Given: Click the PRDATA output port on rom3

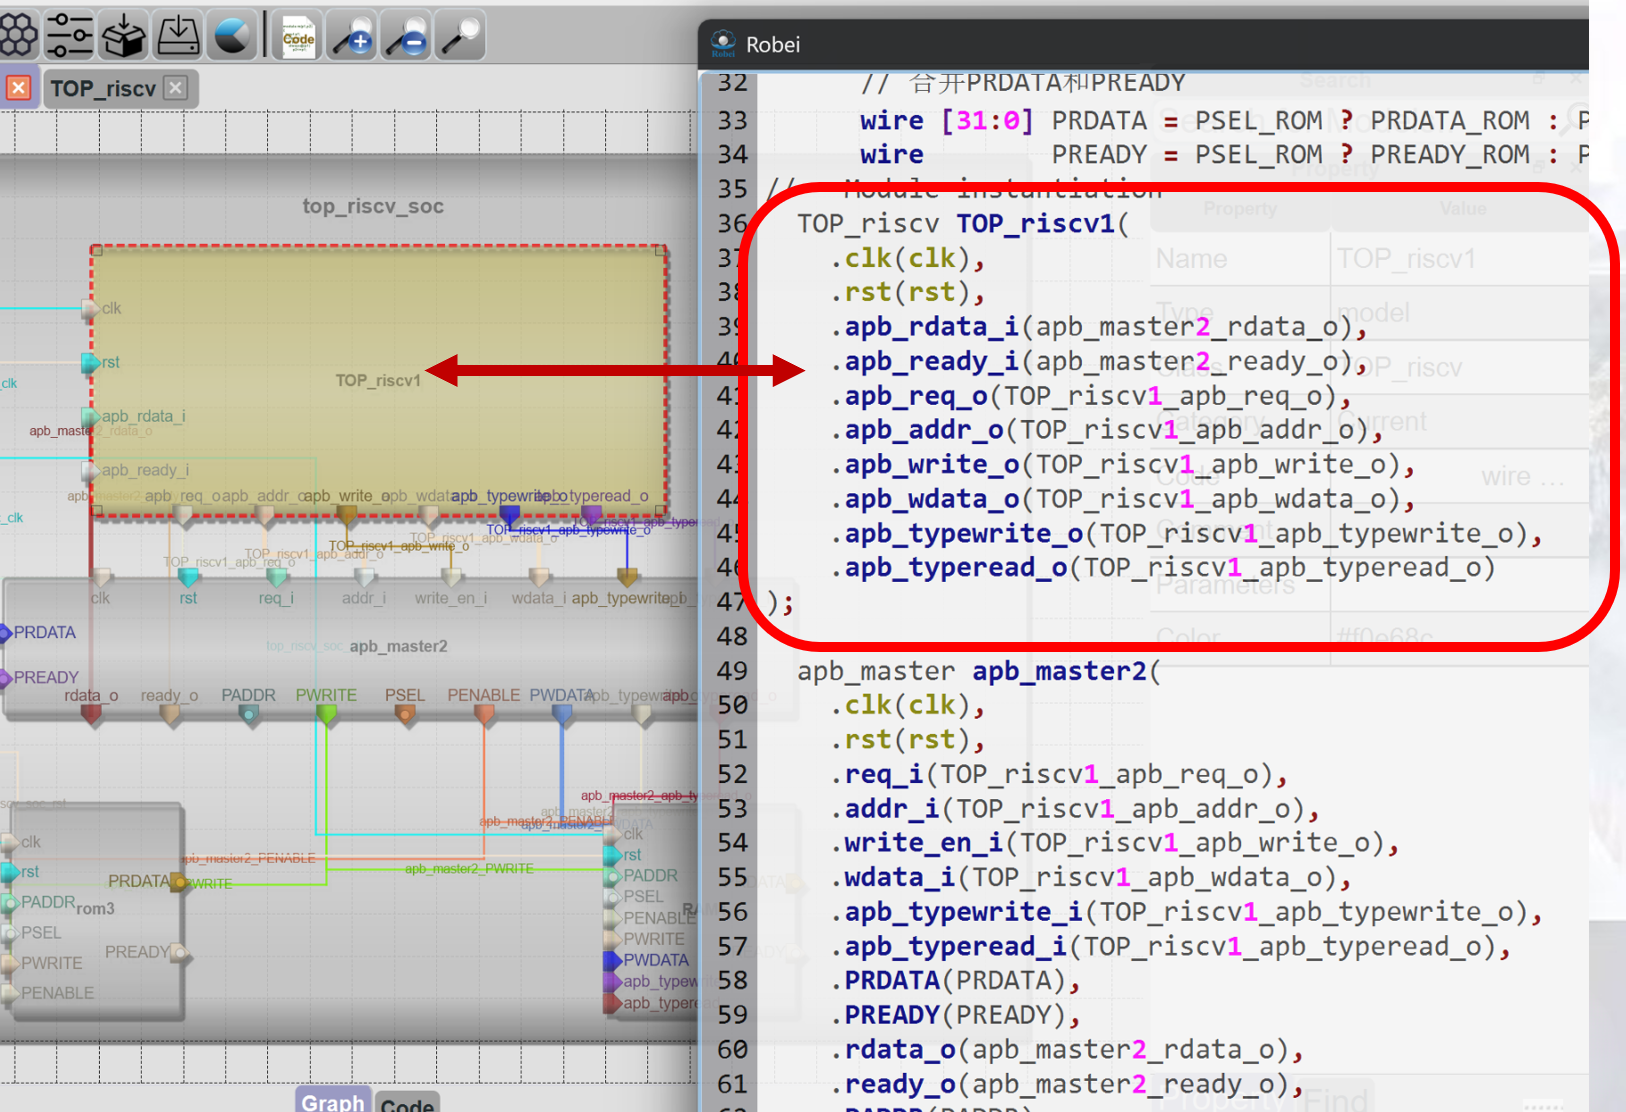Looking at the screenshot, I should coord(180,882).
